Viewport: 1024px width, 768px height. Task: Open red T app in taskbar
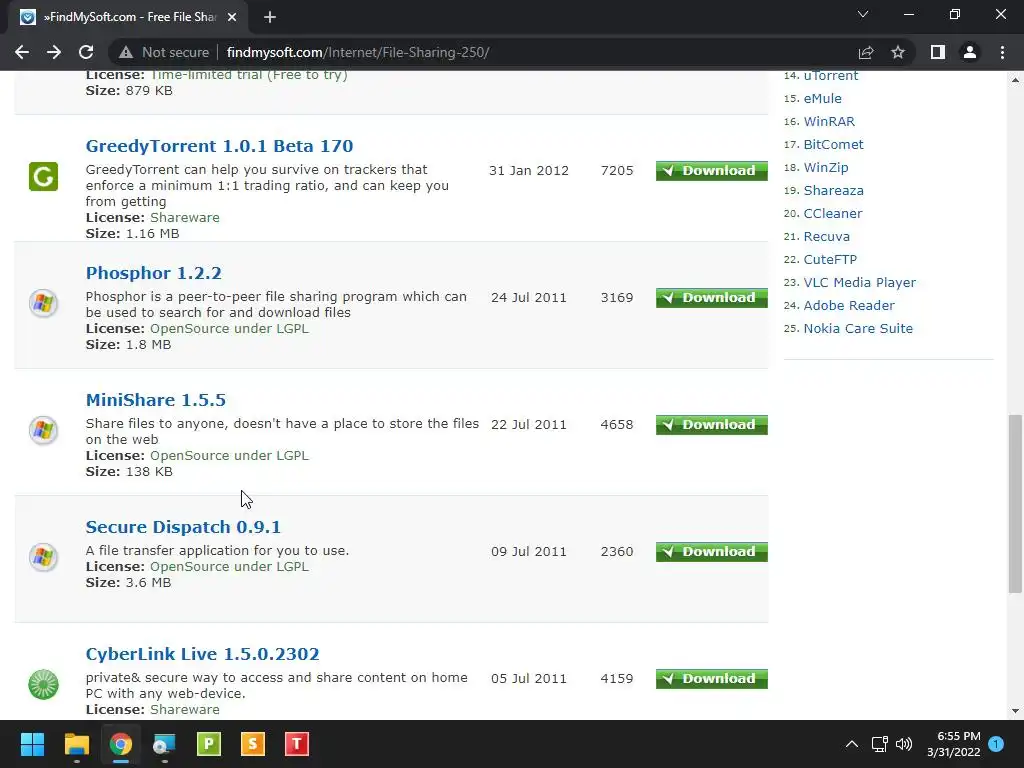click(x=296, y=744)
